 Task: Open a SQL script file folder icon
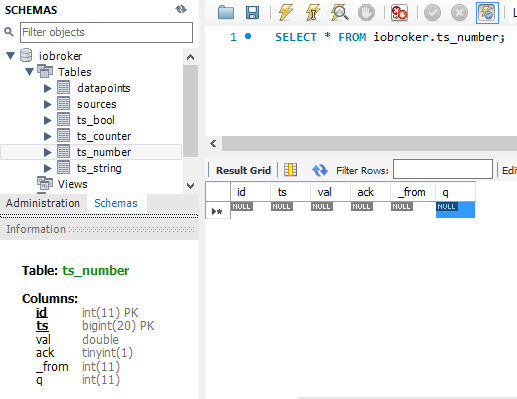[x=226, y=13]
